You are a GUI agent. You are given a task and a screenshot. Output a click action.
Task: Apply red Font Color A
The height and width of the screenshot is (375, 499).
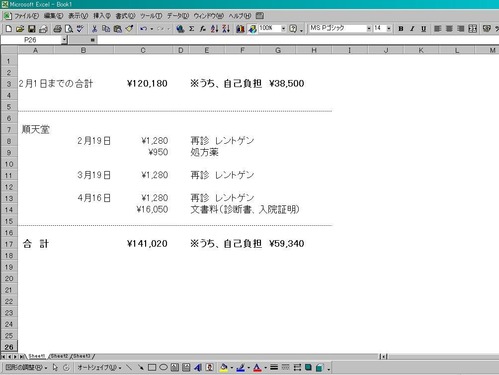pyautogui.click(x=257, y=368)
